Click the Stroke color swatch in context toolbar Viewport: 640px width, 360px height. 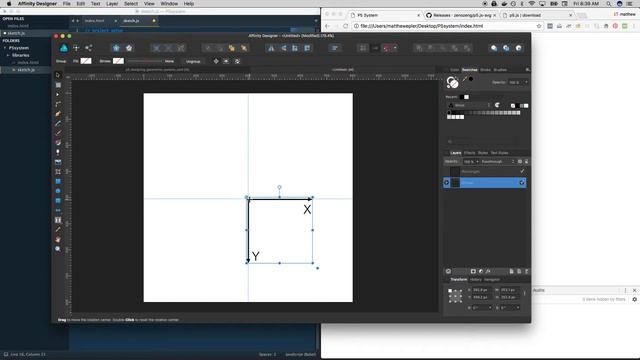pyautogui.click(x=118, y=61)
